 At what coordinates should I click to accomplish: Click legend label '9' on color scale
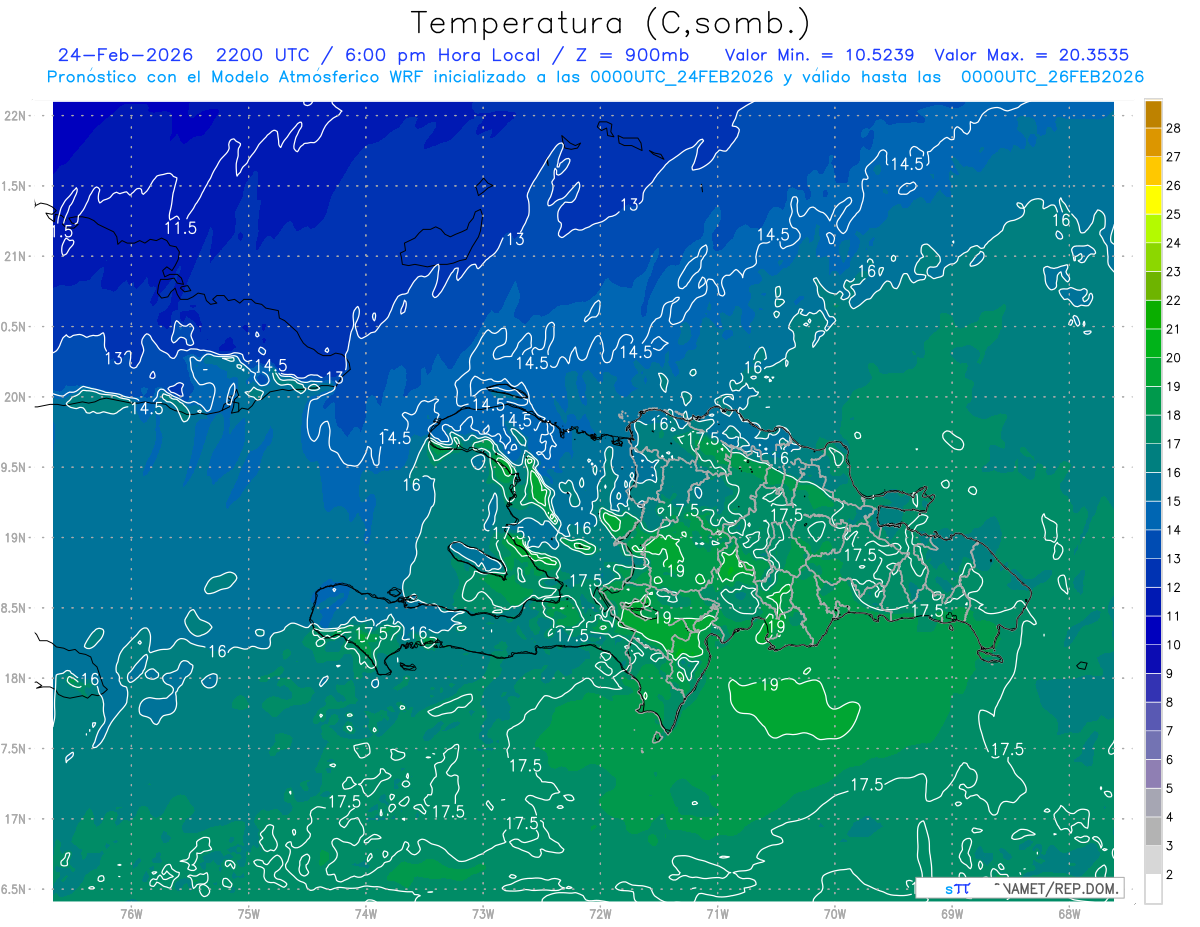point(1170,674)
